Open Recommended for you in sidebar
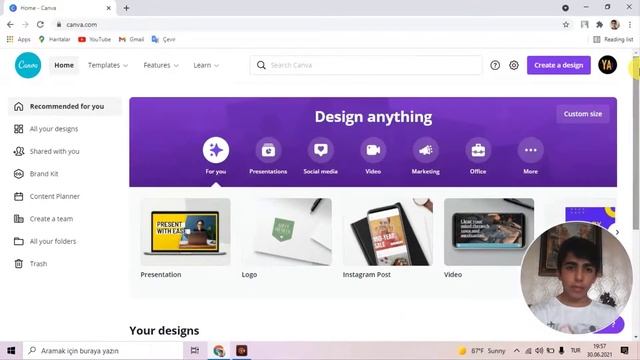 click(x=65, y=107)
